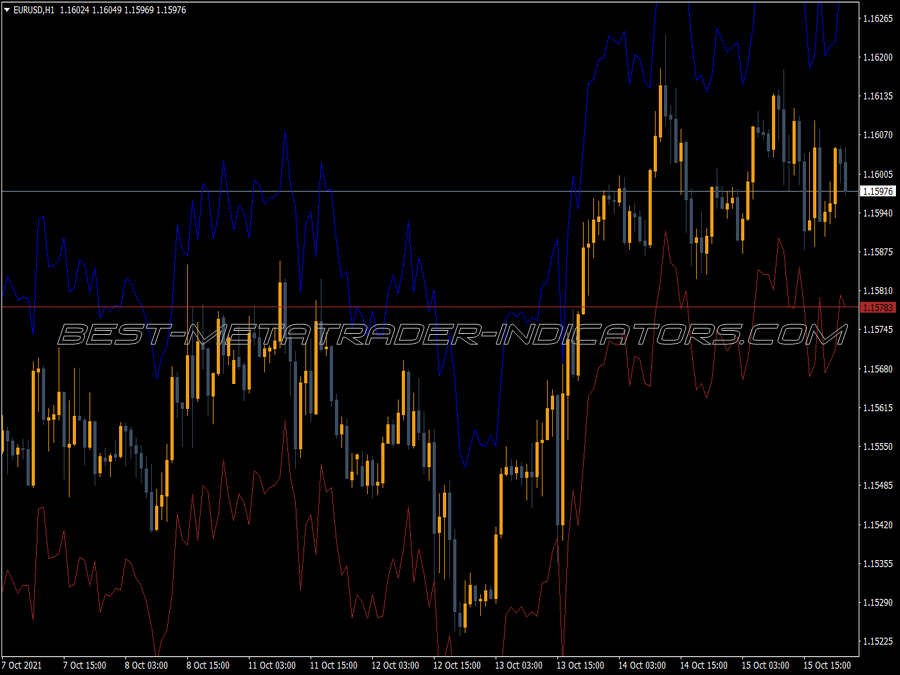Select the 1.15875 price scale value
The height and width of the screenshot is (675, 900).
[x=878, y=252]
